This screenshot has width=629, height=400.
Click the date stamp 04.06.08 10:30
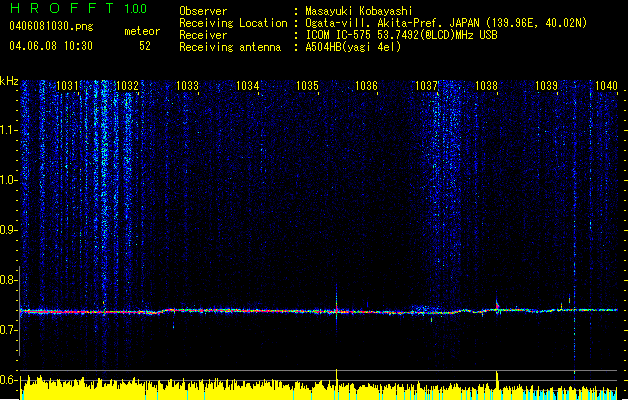tap(51, 46)
